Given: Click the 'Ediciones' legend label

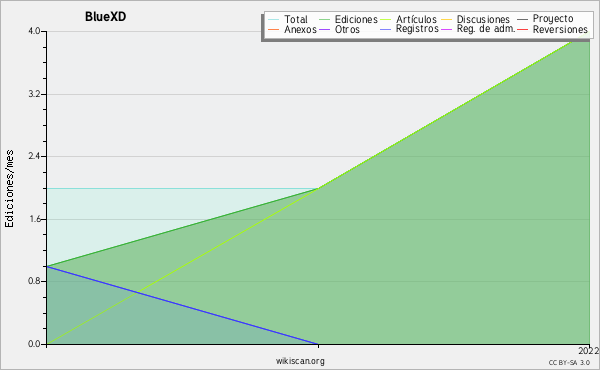Looking at the screenshot, I should (356, 19).
